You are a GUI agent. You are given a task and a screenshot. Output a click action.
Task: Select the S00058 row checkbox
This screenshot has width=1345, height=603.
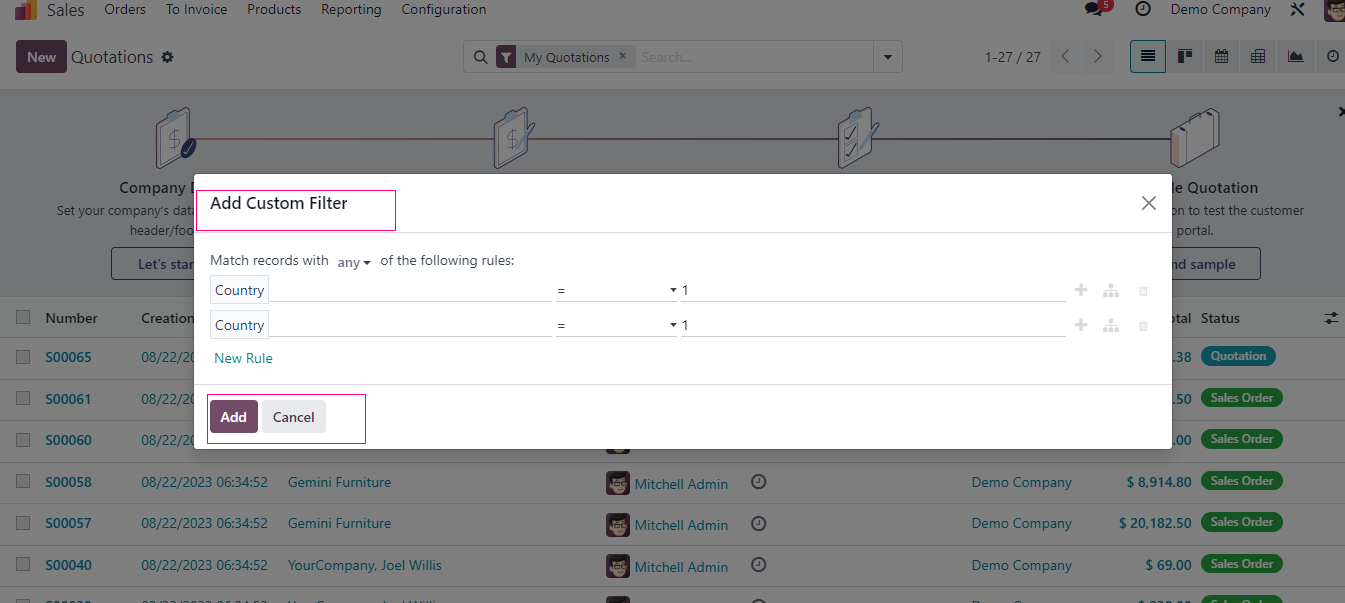click(x=23, y=482)
